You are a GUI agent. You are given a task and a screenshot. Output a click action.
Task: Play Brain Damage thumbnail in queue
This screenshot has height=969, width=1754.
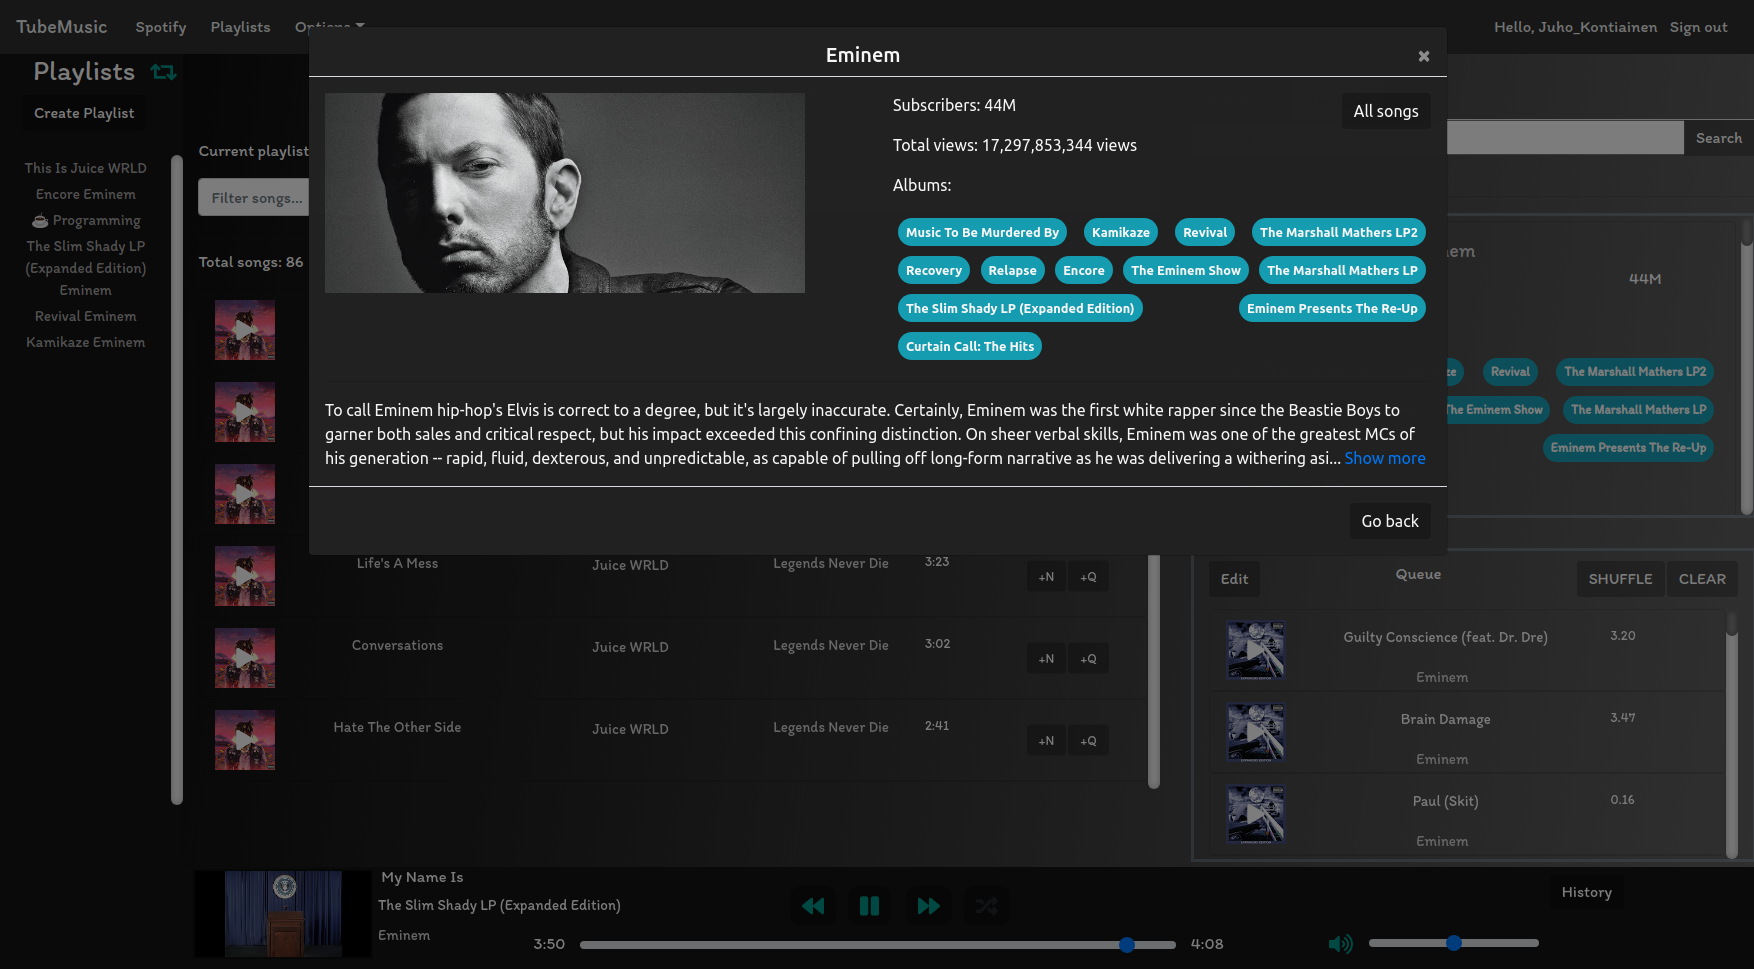point(1256,732)
